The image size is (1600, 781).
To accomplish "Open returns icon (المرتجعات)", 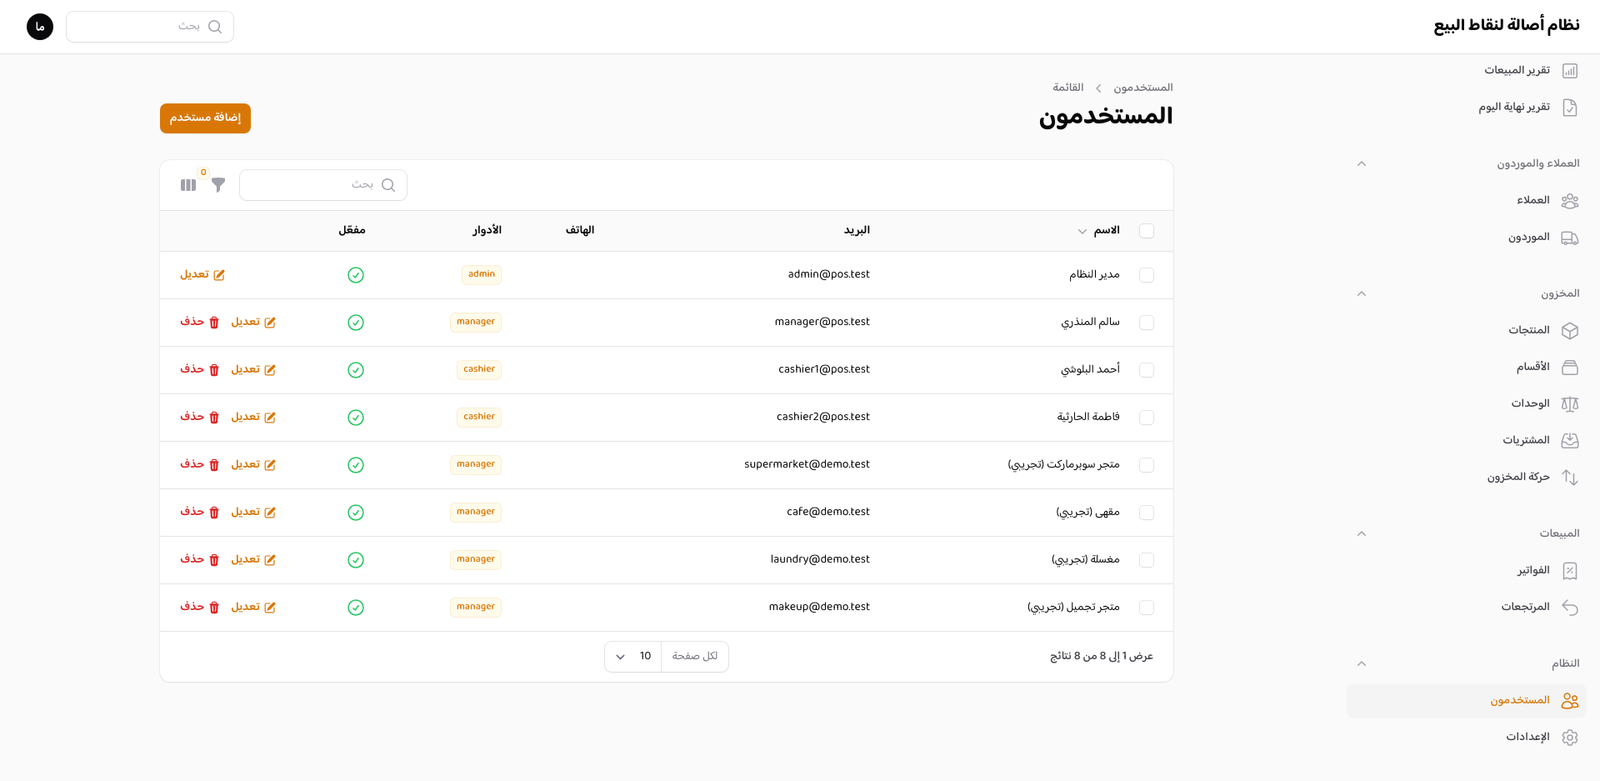I will pos(1570,608).
